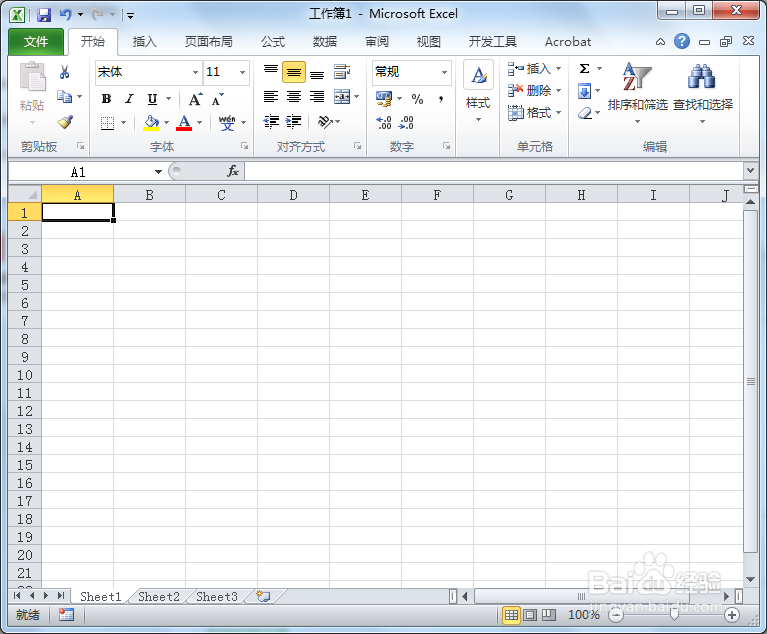Open the Help question mark icon

coord(681,42)
